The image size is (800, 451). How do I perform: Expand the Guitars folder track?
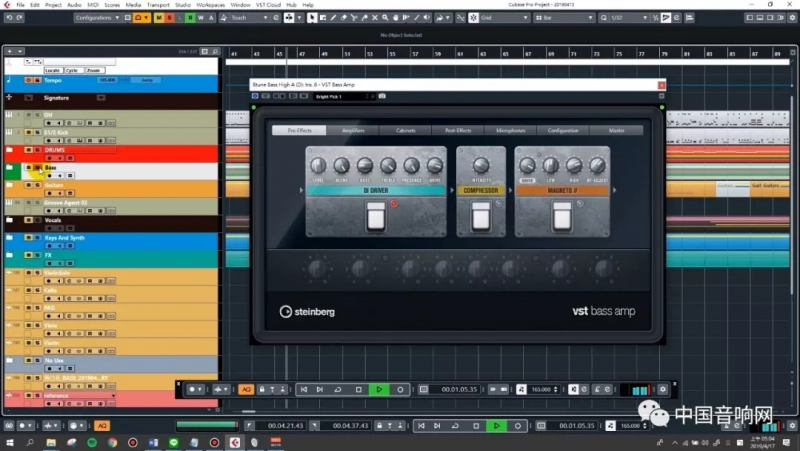point(9,185)
